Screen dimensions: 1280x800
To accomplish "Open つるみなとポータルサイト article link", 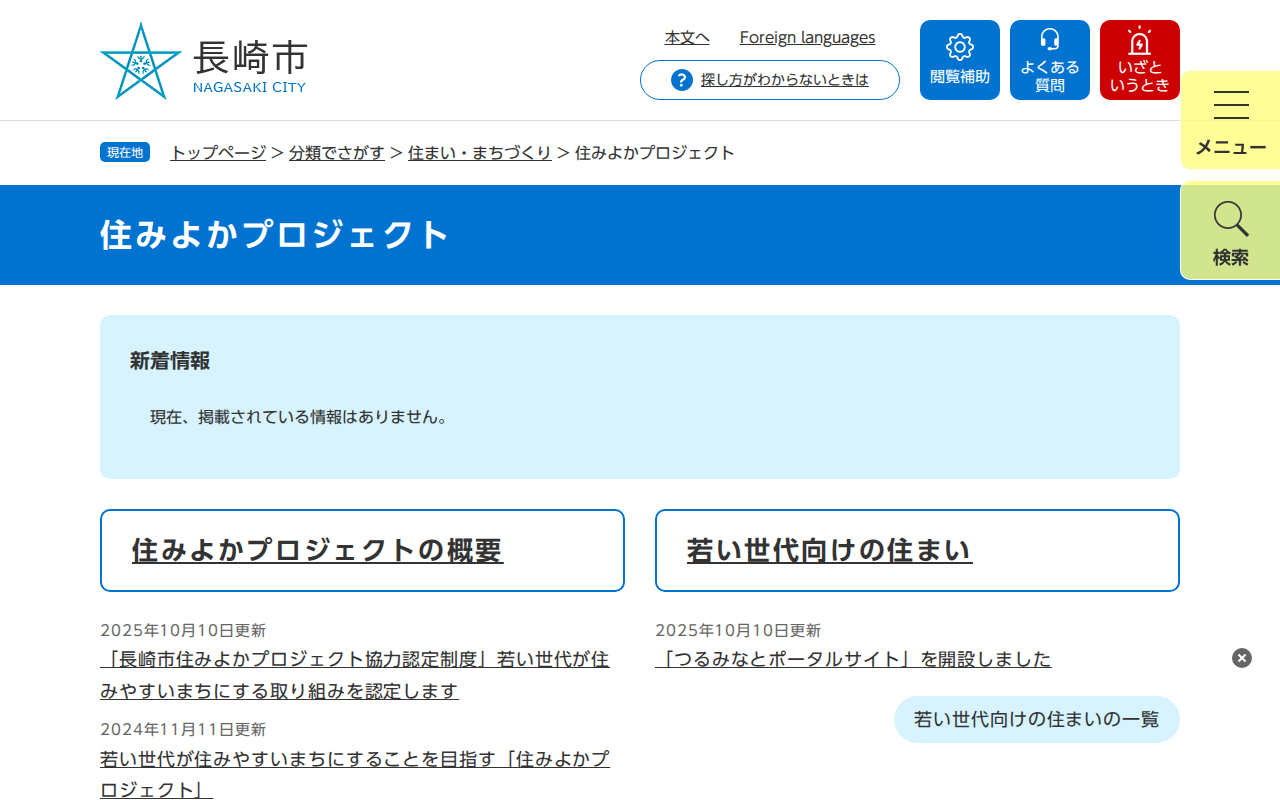I will click(x=853, y=659).
